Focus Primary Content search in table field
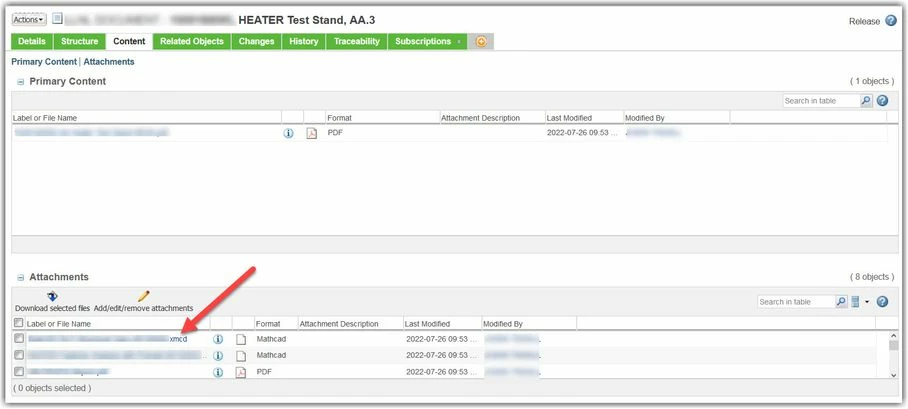The width and height of the screenshot is (908, 409). pyautogui.click(x=821, y=101)
